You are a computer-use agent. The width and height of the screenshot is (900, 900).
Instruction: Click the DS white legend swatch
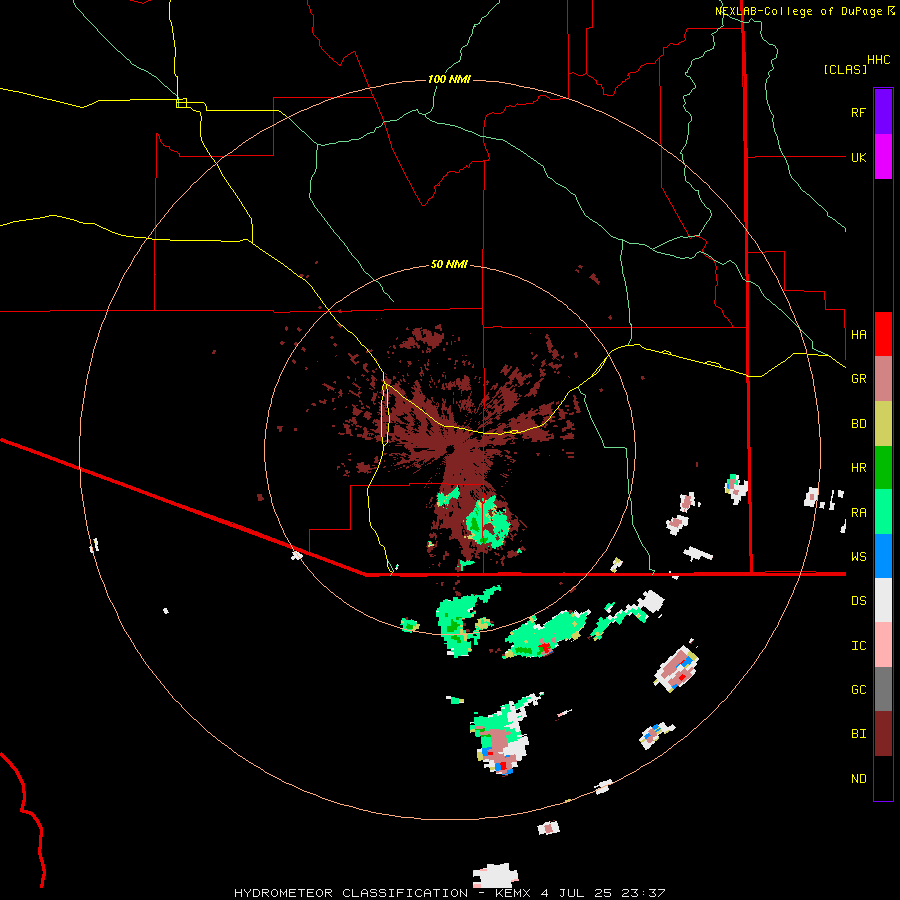click(x=883, y=600)
